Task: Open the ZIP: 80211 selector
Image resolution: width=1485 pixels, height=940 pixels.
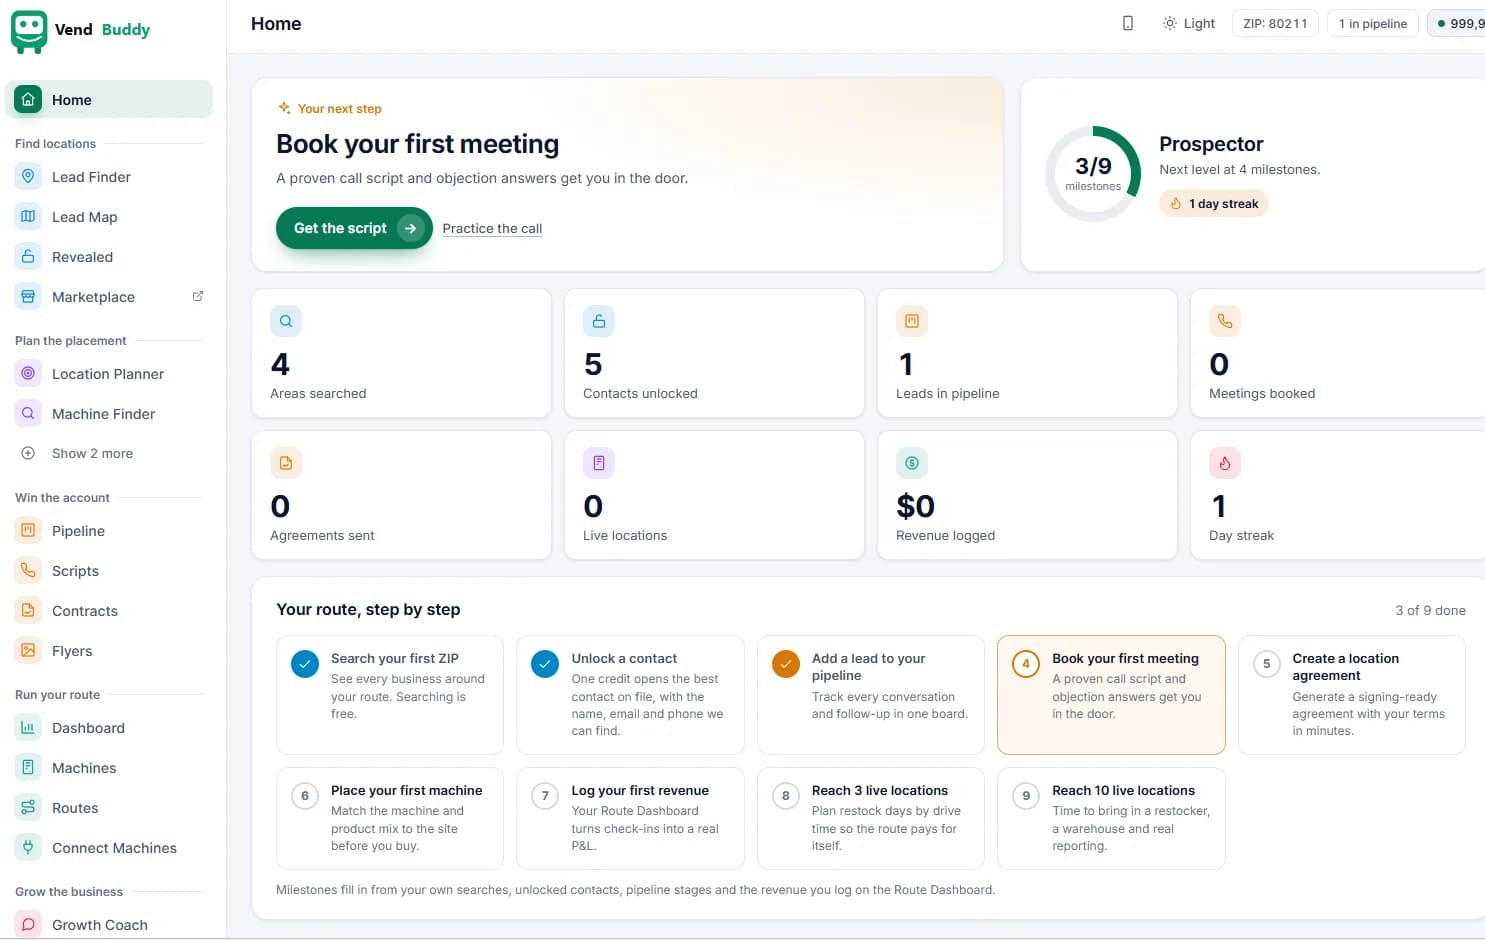Action: tap(1275, 23)
